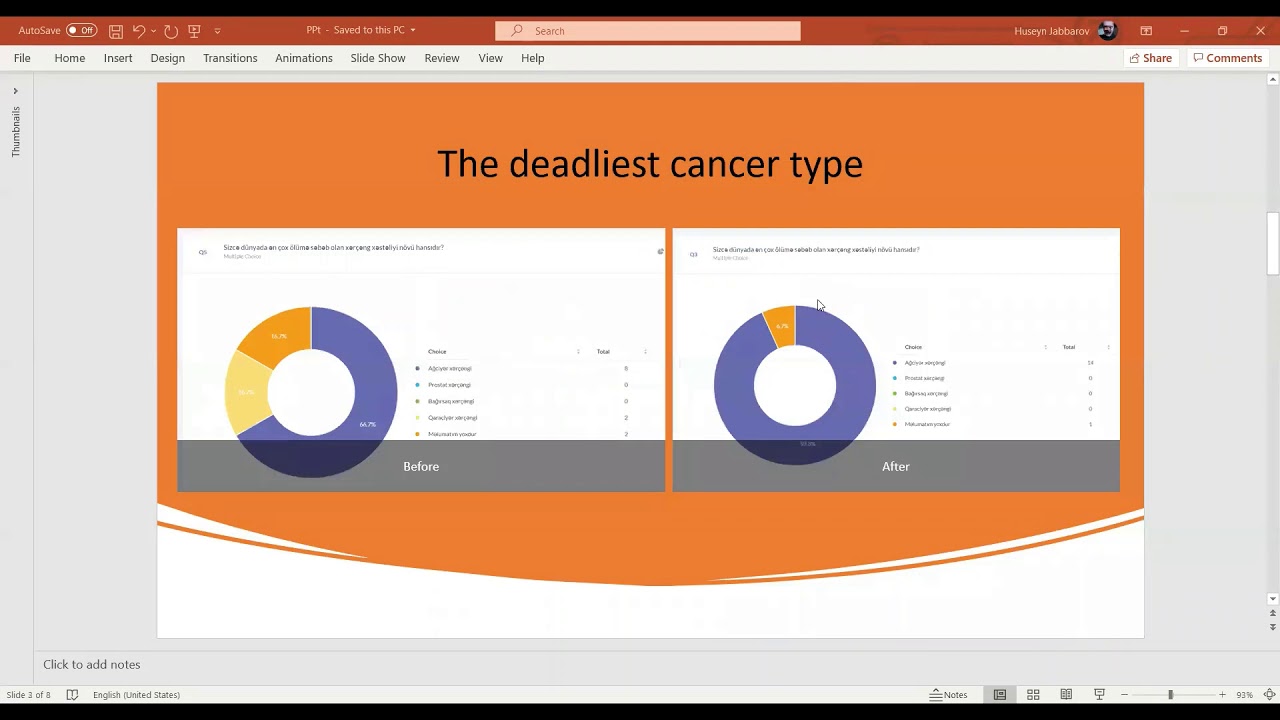Click the Share button
Viewport: 1280px width, 720px height.
click(1150, 58)
